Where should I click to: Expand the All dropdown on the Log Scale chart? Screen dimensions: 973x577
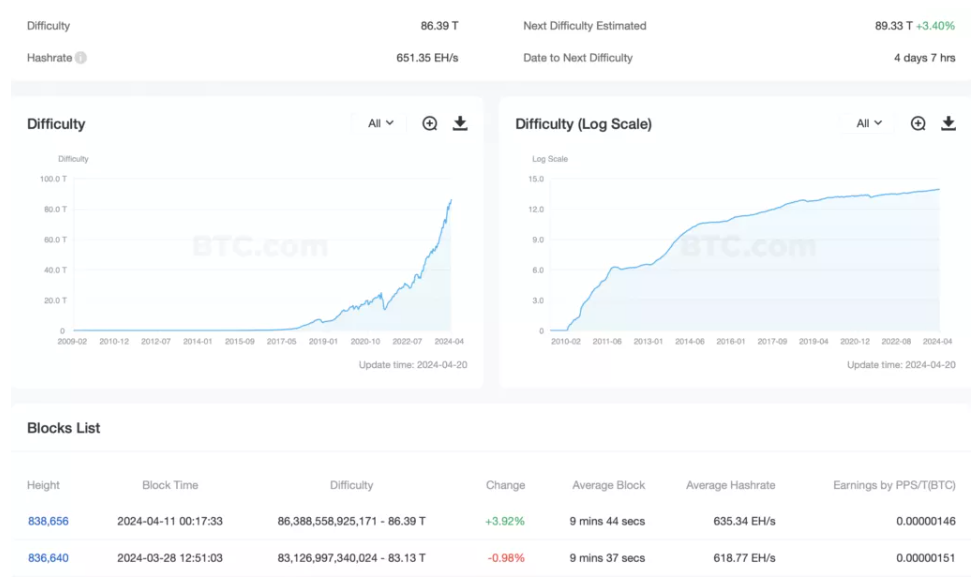[x=868, y=124]
